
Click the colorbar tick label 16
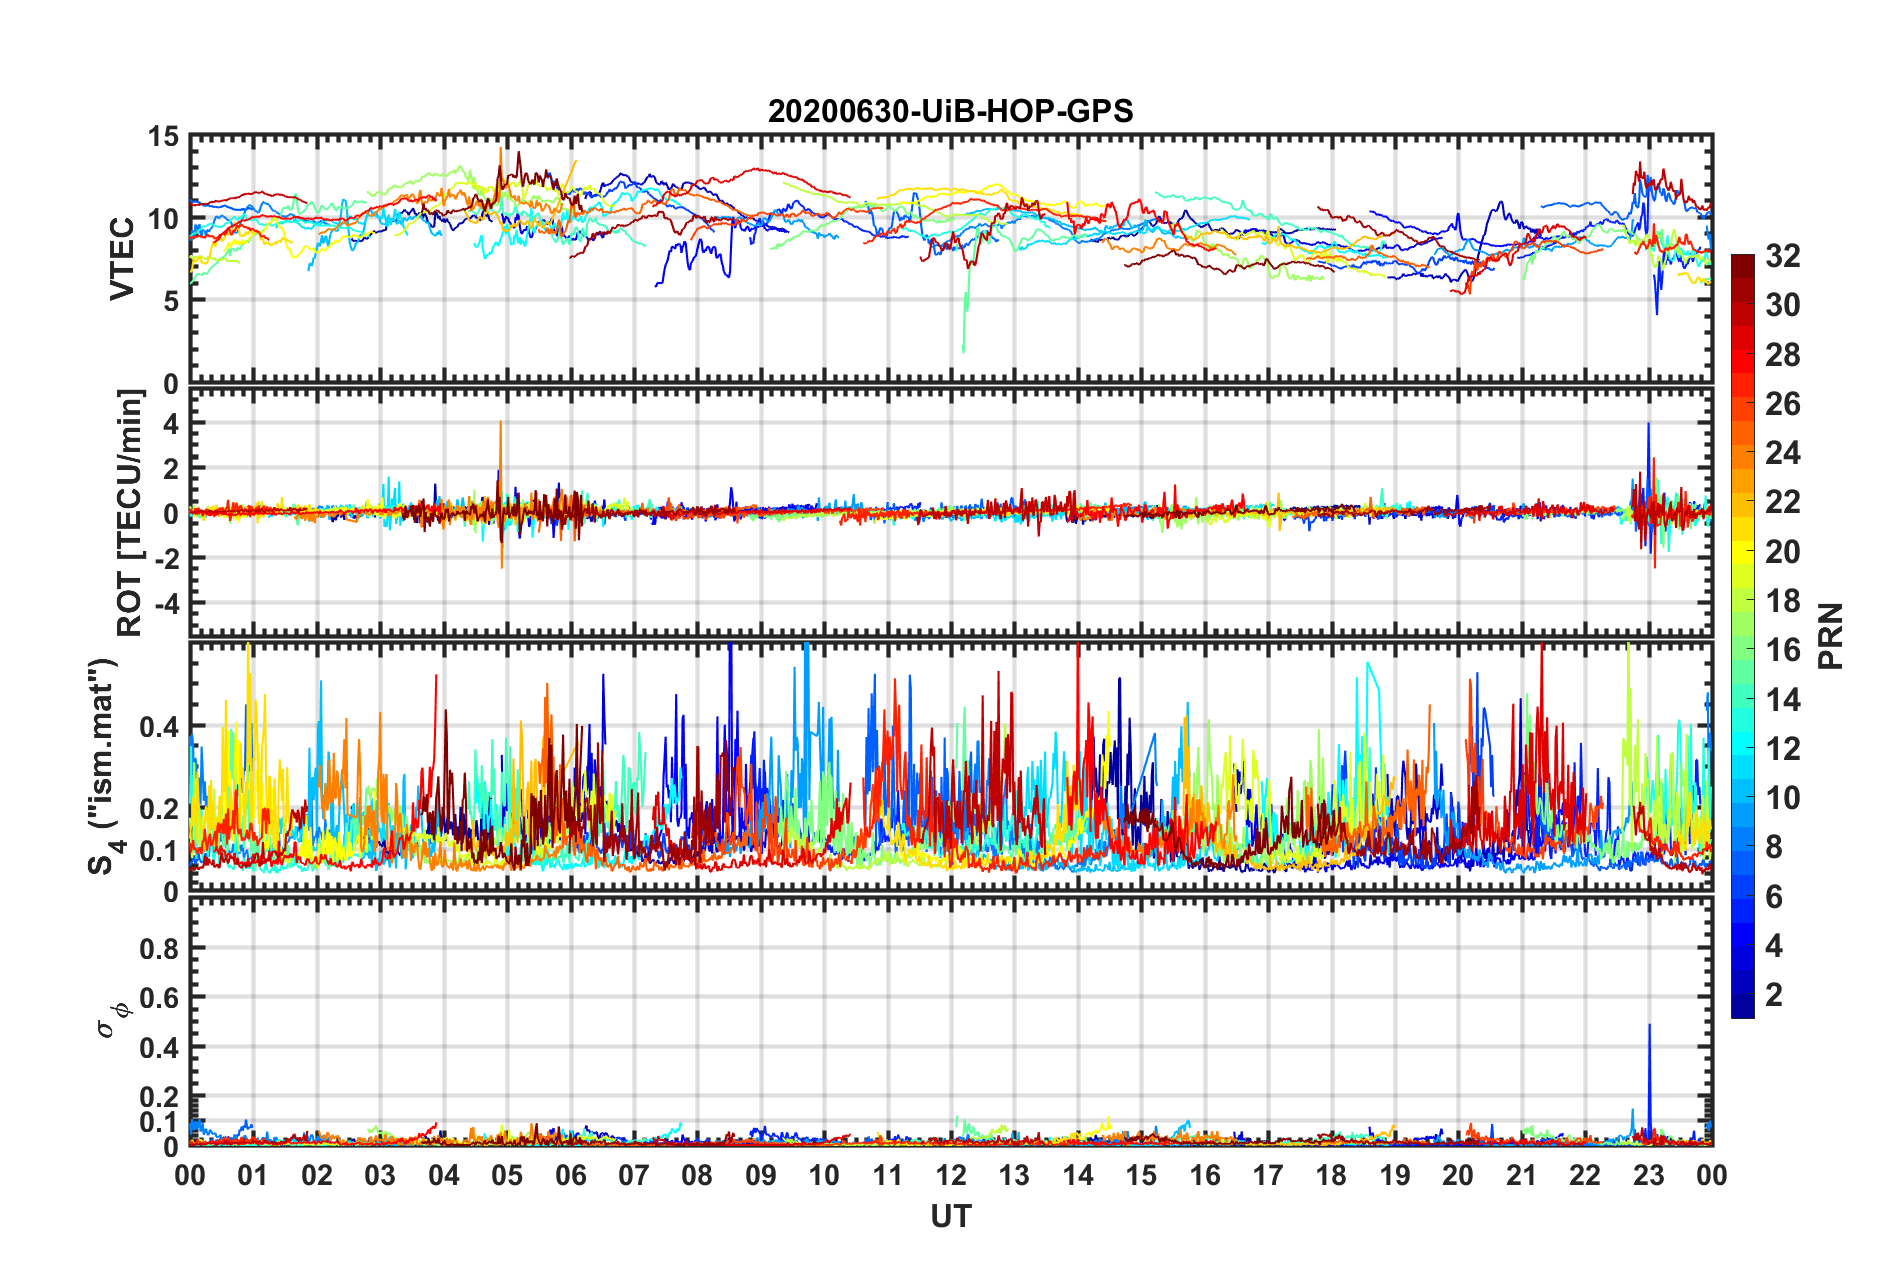pos(1782,650)
